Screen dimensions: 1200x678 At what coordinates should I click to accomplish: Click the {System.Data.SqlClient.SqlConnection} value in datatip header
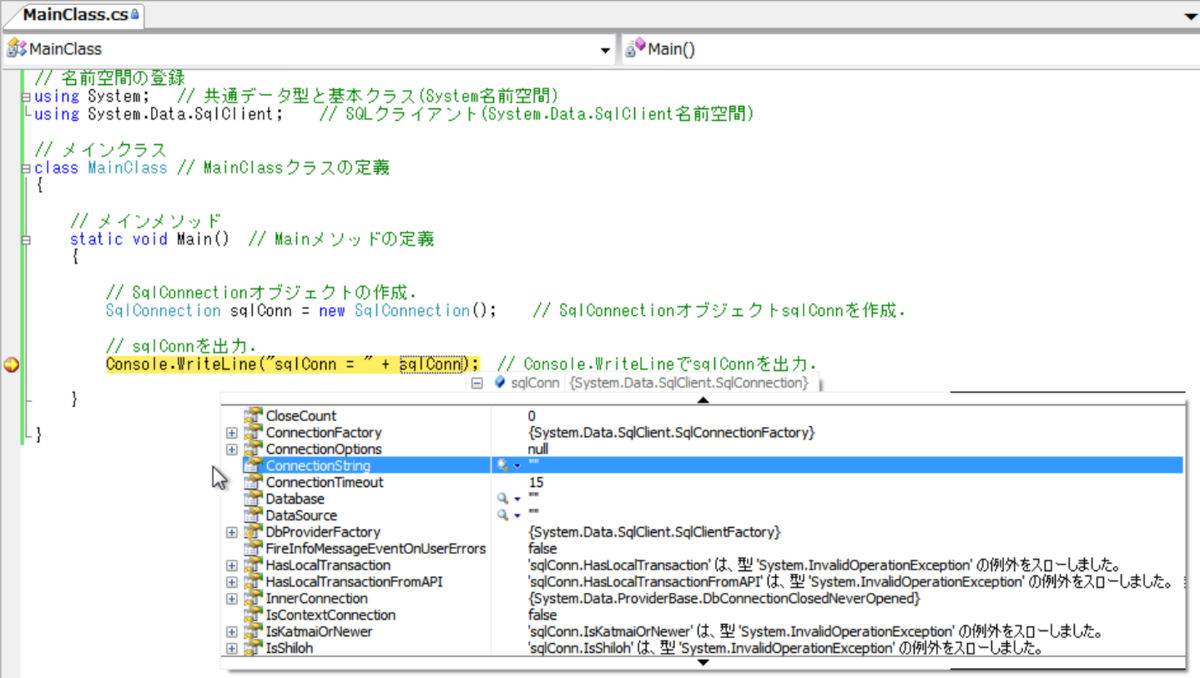[x=689, y=383]
